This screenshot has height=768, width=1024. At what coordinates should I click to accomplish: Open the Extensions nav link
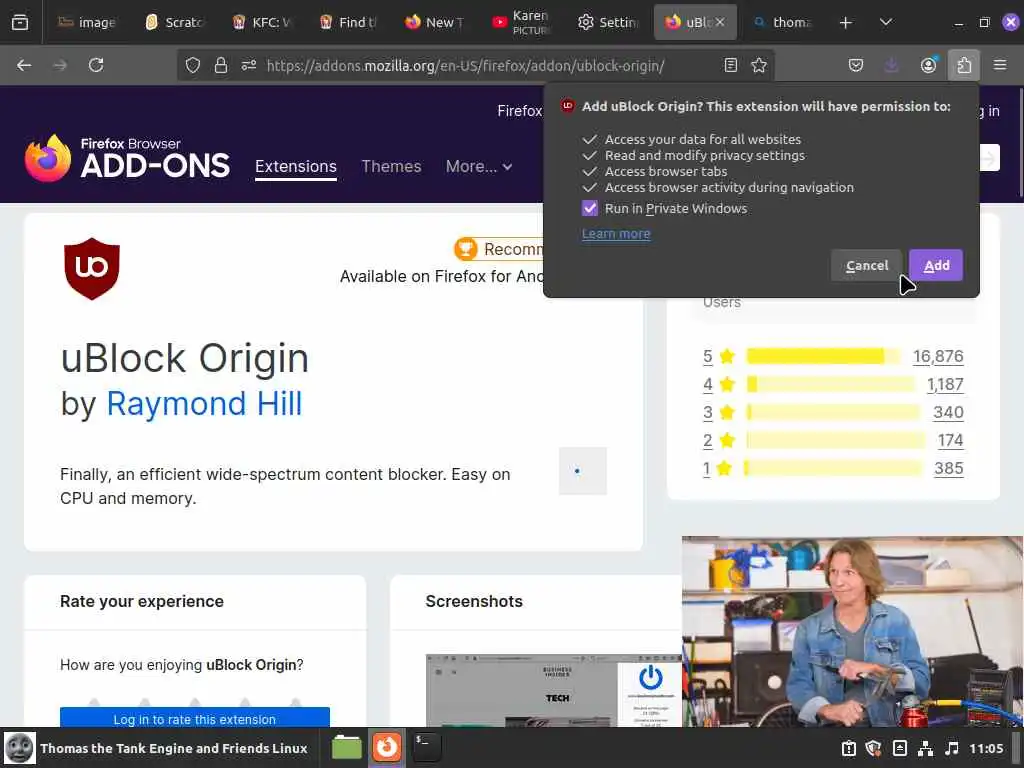tap(296, 167)
